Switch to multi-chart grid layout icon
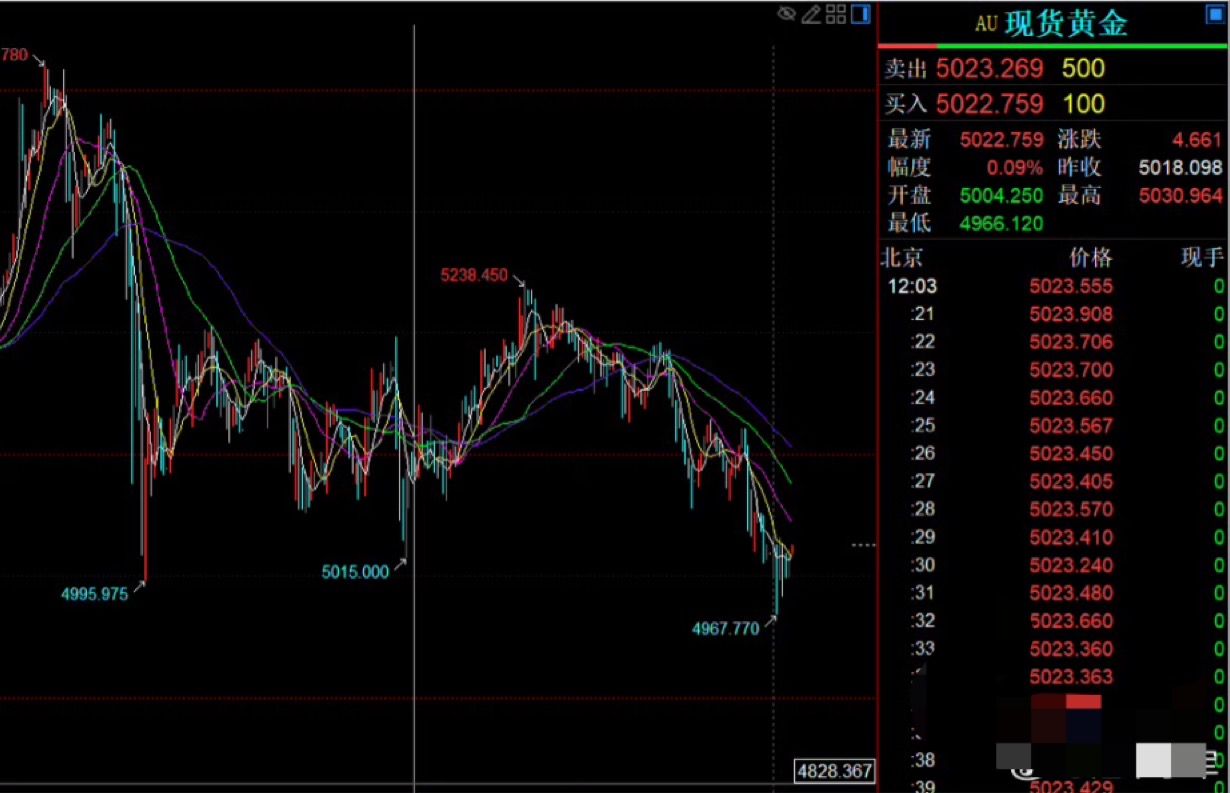 (835, 14)
